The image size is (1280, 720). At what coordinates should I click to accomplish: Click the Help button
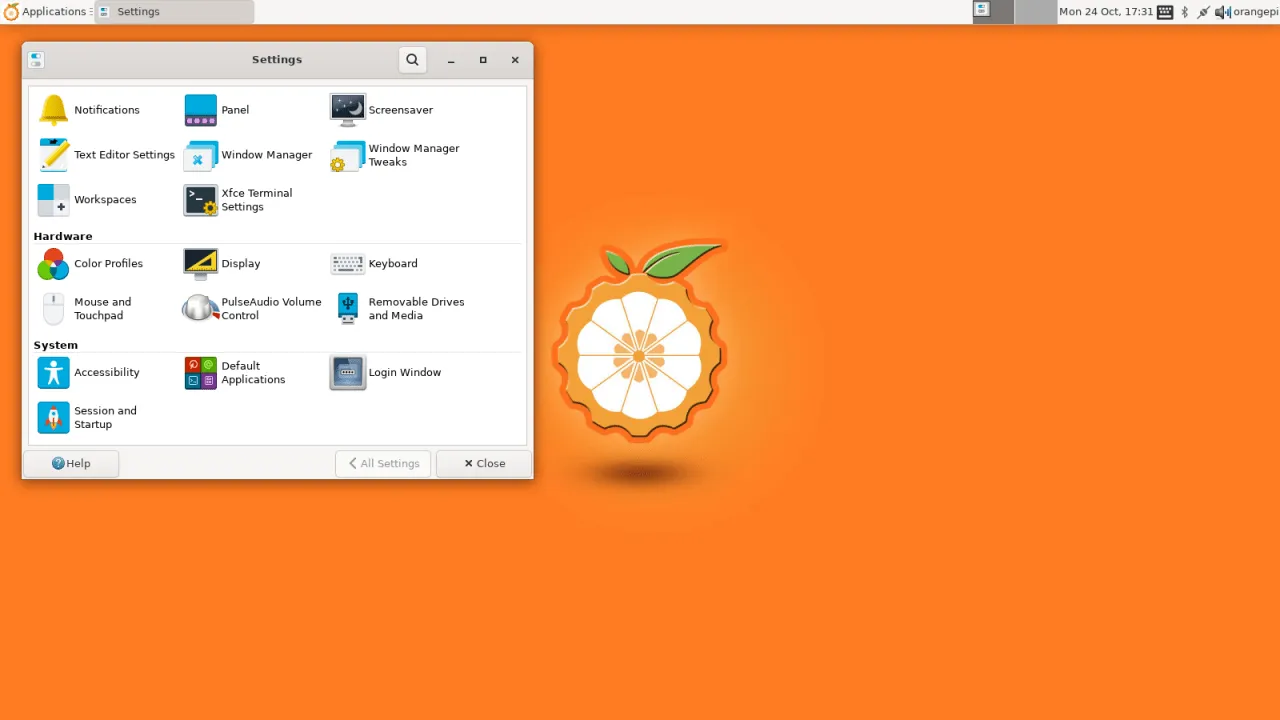(x=70, y=463)
